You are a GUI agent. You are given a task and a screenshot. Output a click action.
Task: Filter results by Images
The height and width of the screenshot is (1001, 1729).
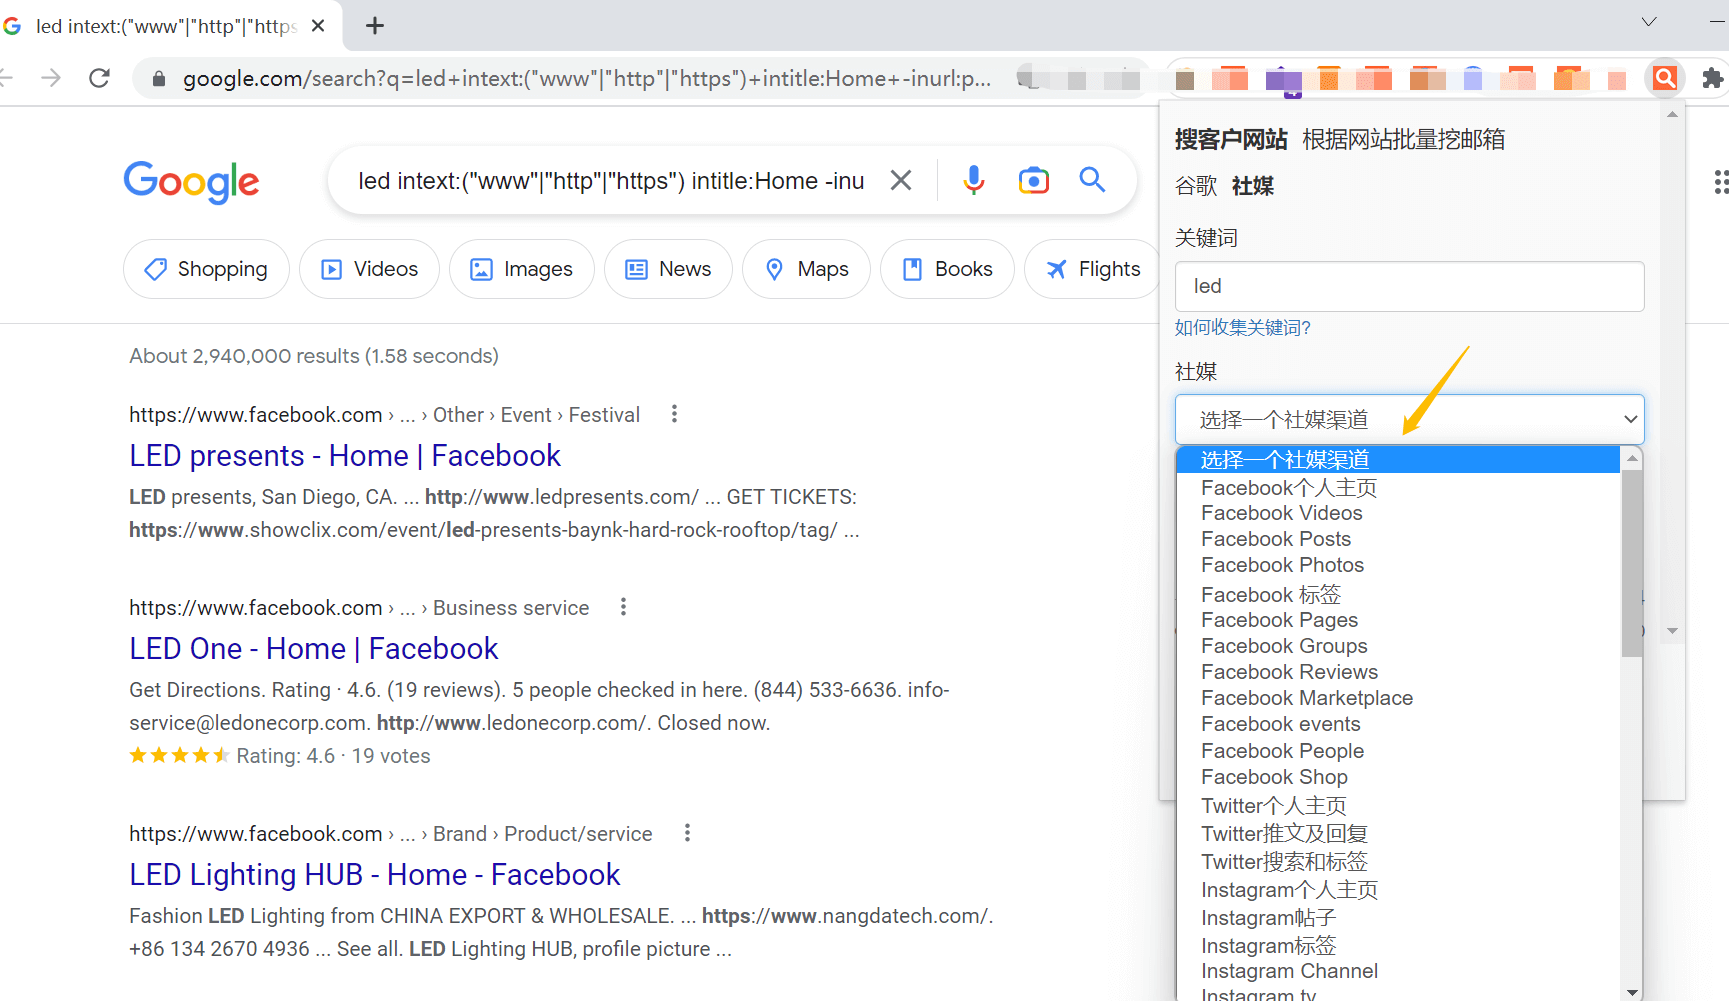522,269
